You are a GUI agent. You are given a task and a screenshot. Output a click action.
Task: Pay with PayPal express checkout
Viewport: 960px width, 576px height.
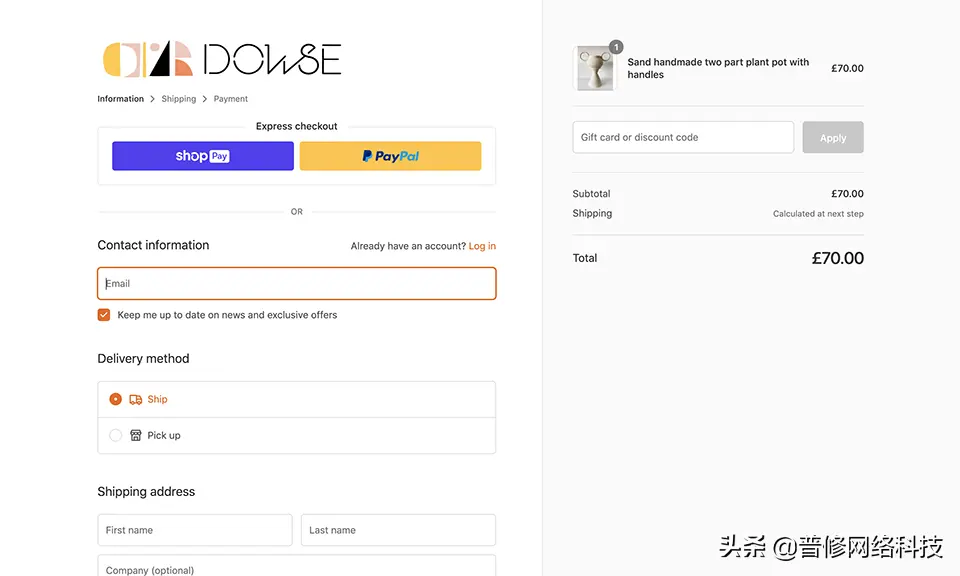point(390,156)
